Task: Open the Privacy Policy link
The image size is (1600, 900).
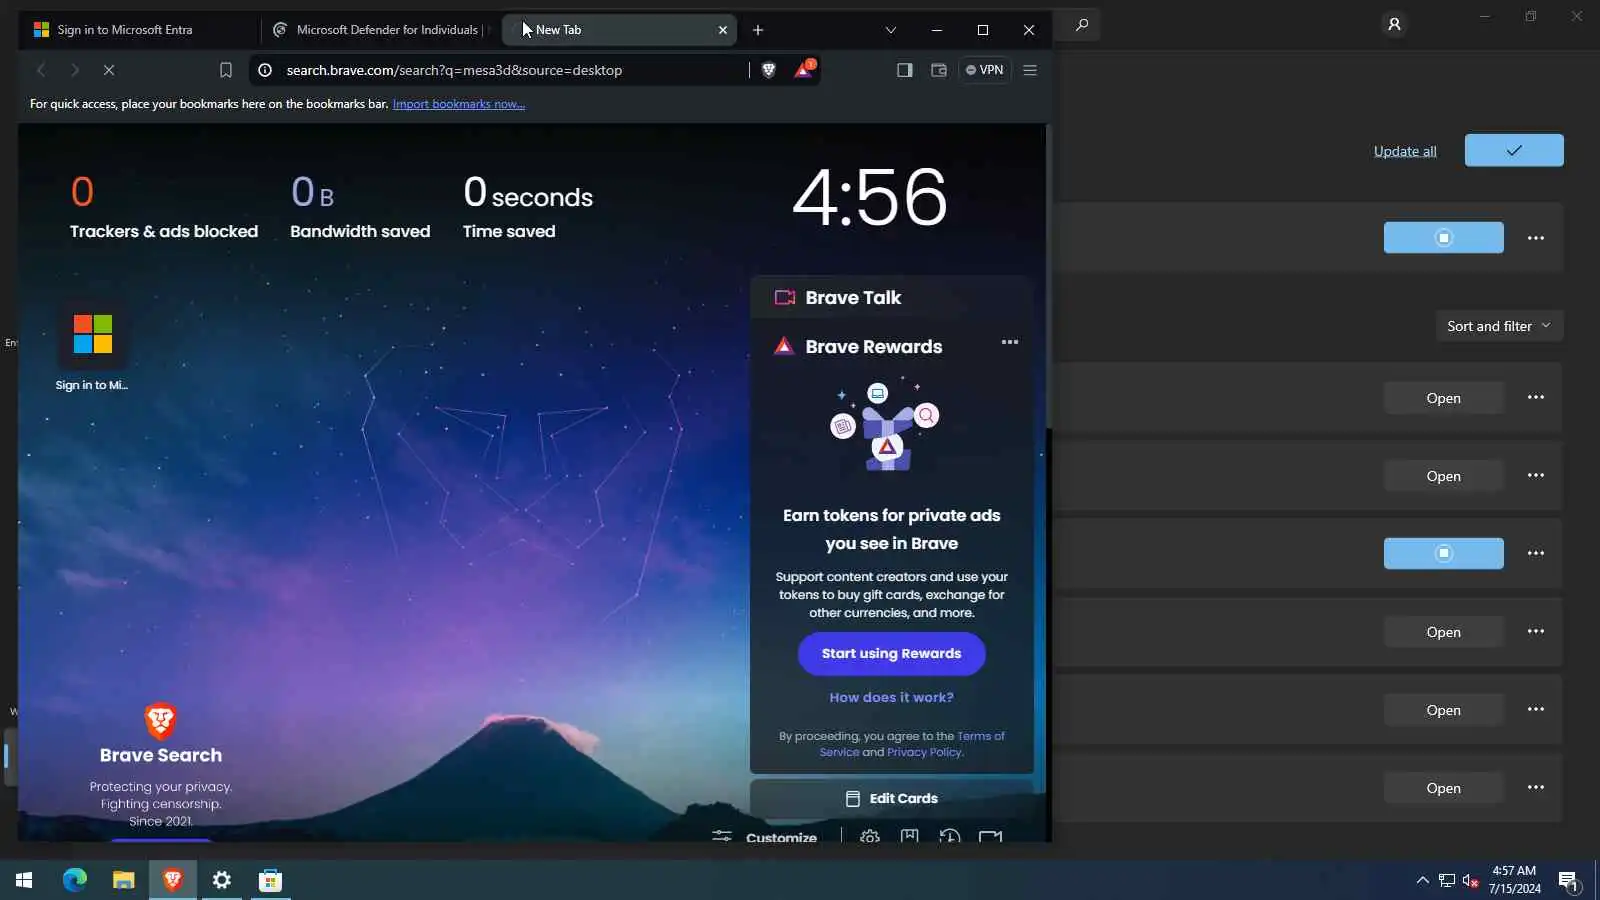Action: click(924, 753)
